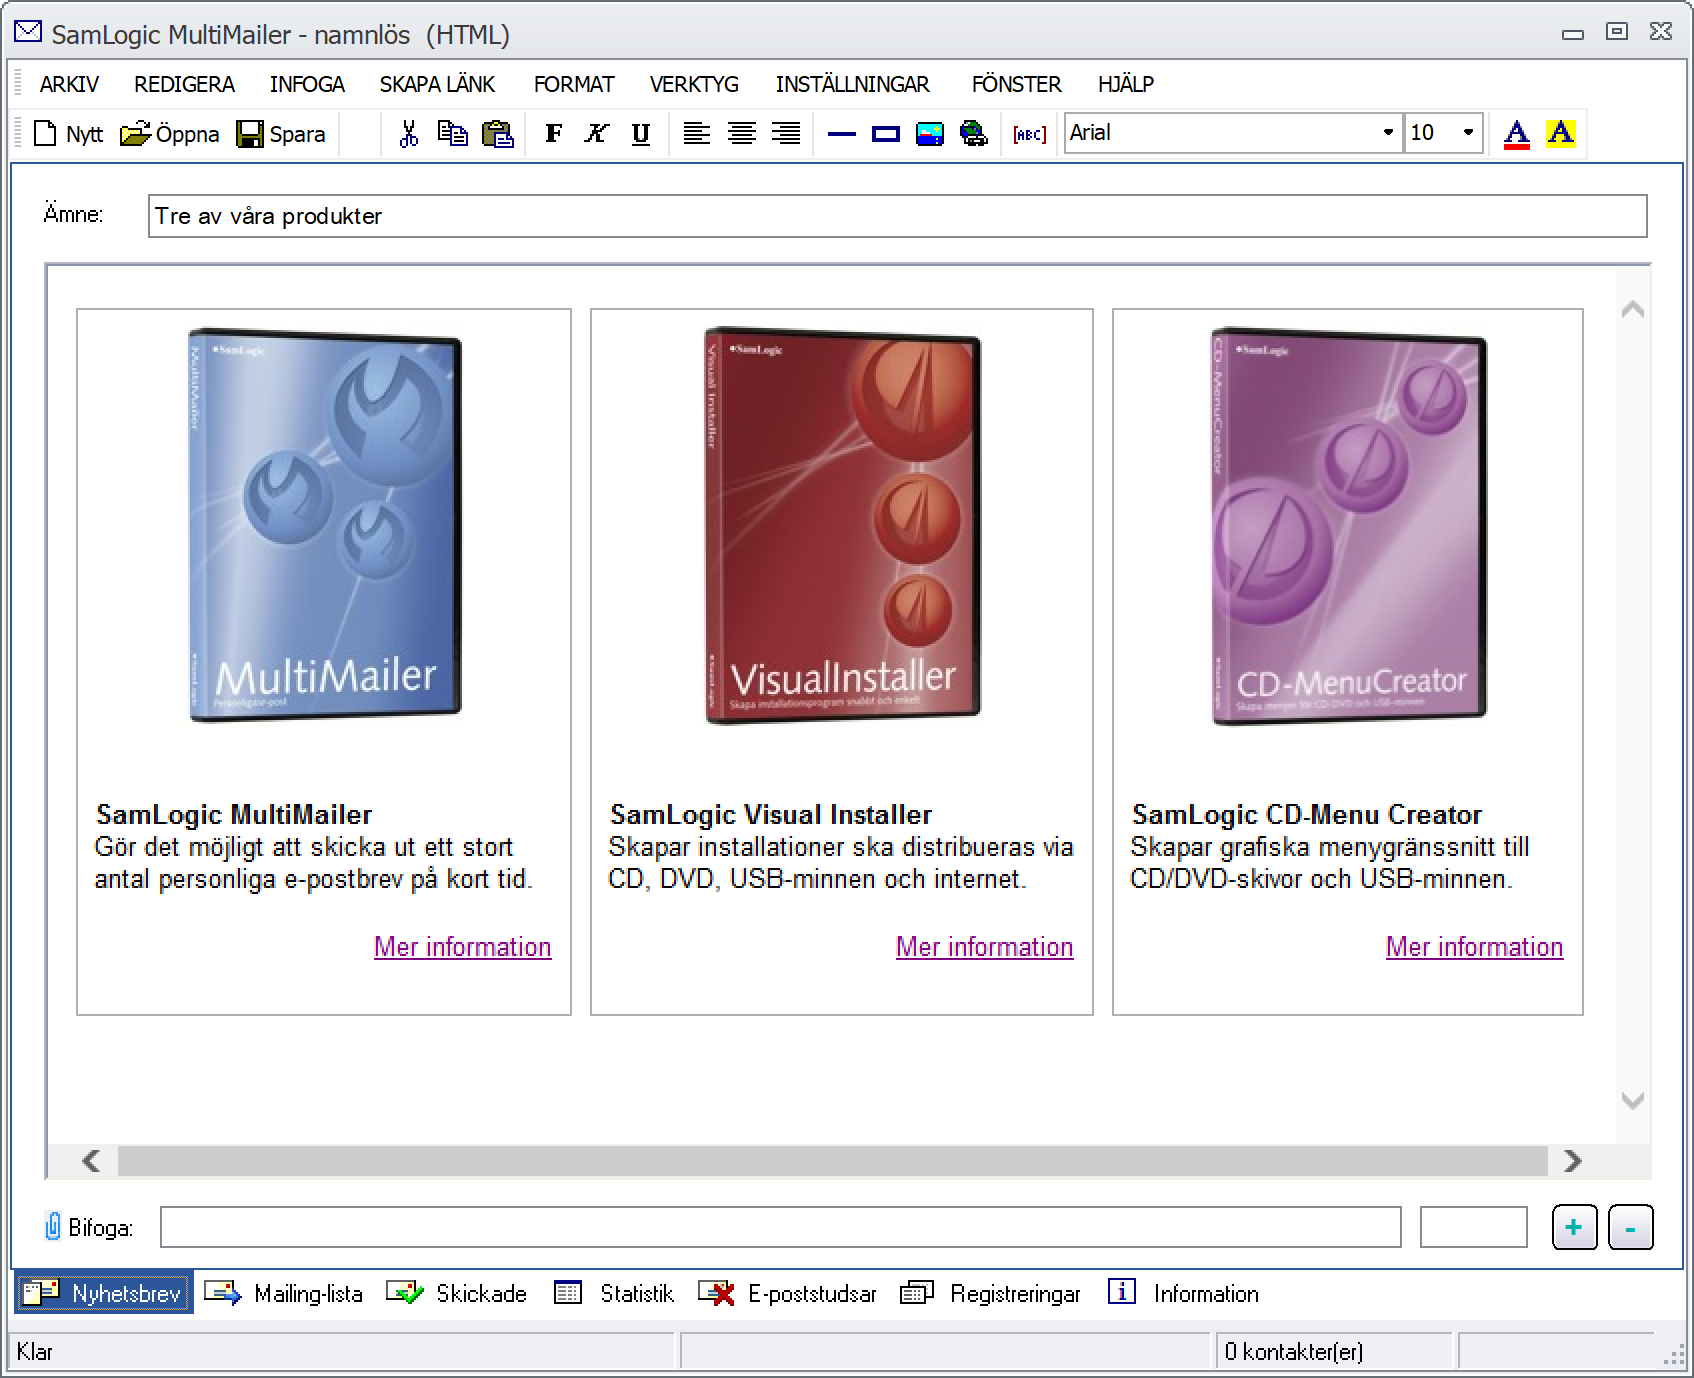
Task: Copy selection with the copy icon
Action: point(453,134)
